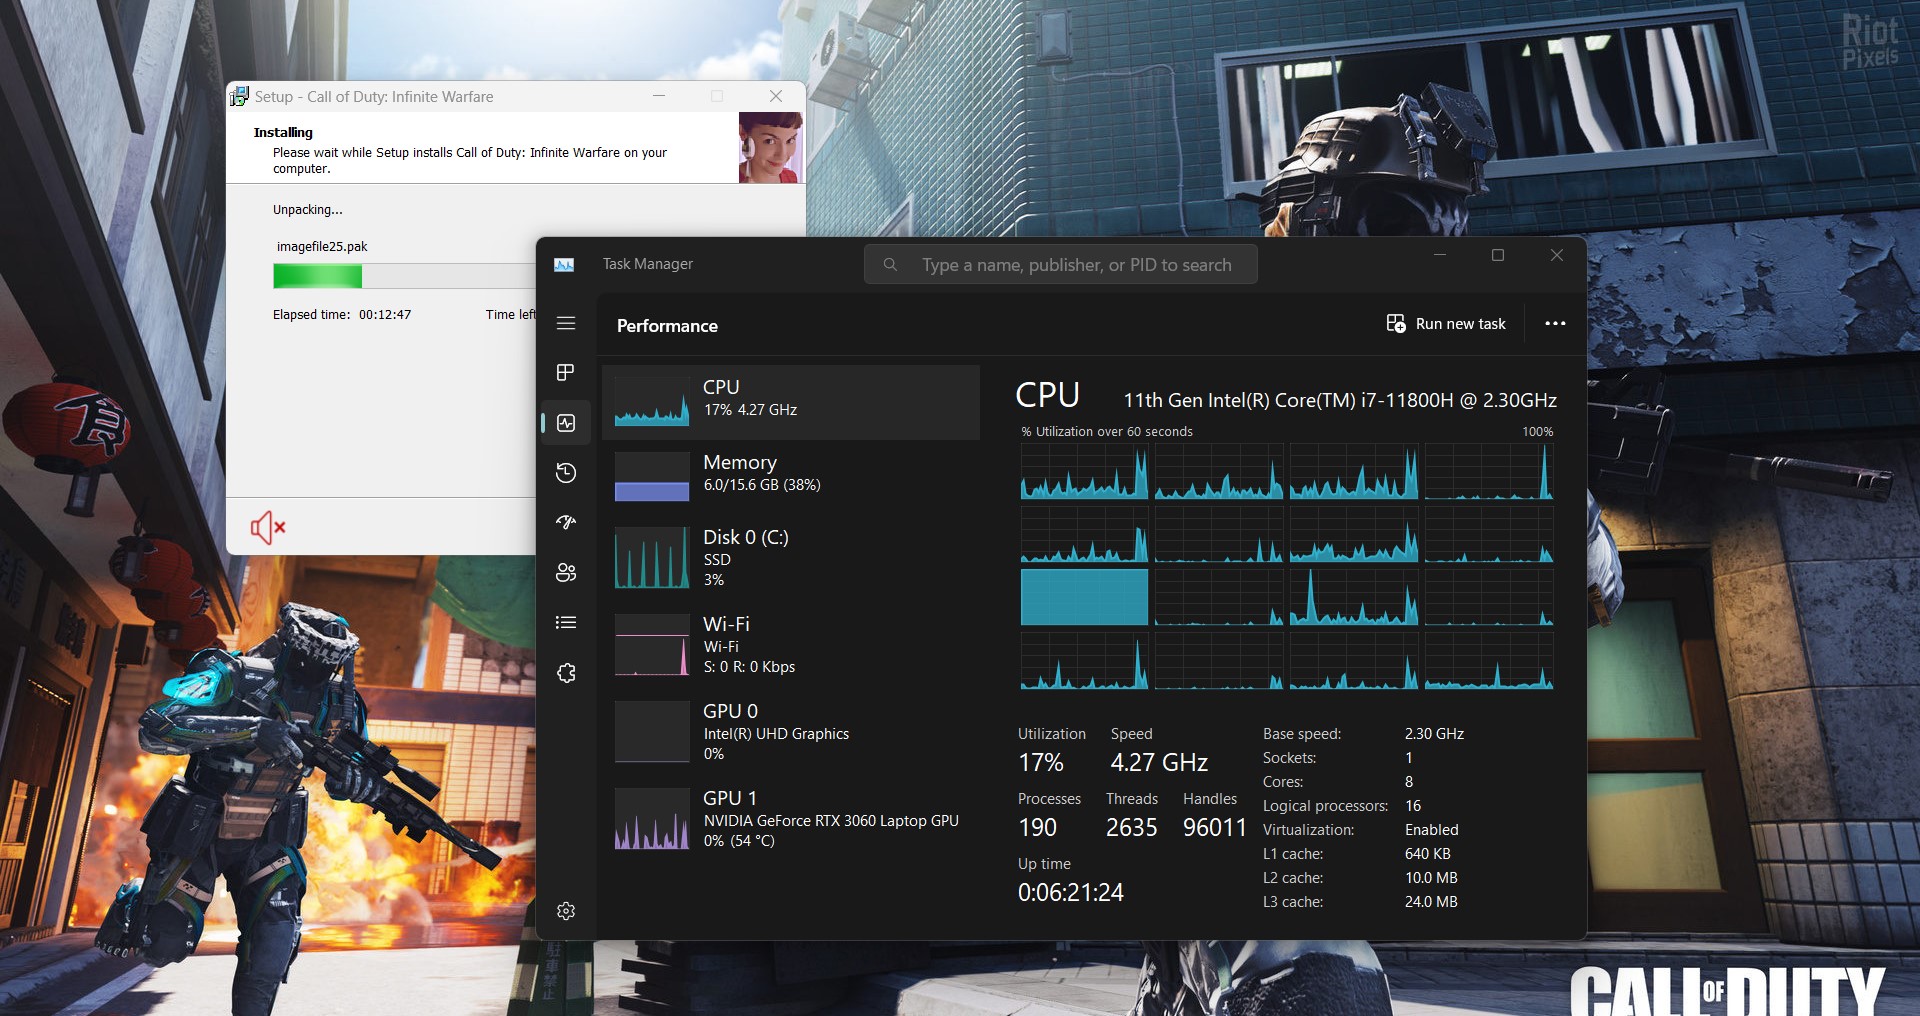Open Processes page in Task Manager sidebar
The width and height of the screenshot is (1920, 1016).
566,373
